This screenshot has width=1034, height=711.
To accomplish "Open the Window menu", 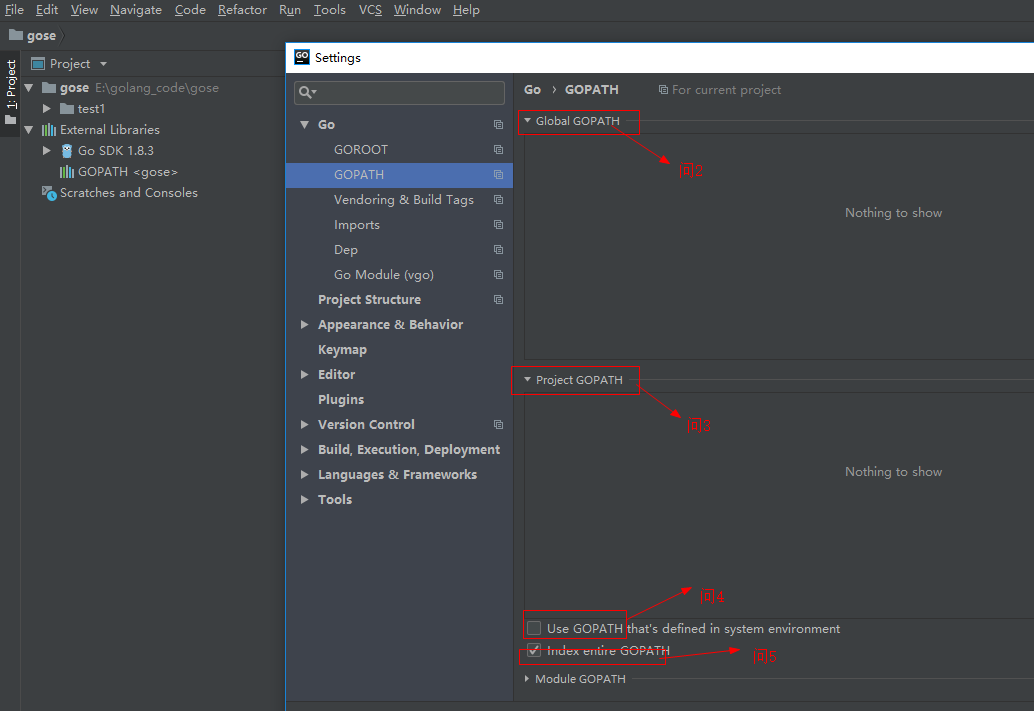I will point(417,10).
